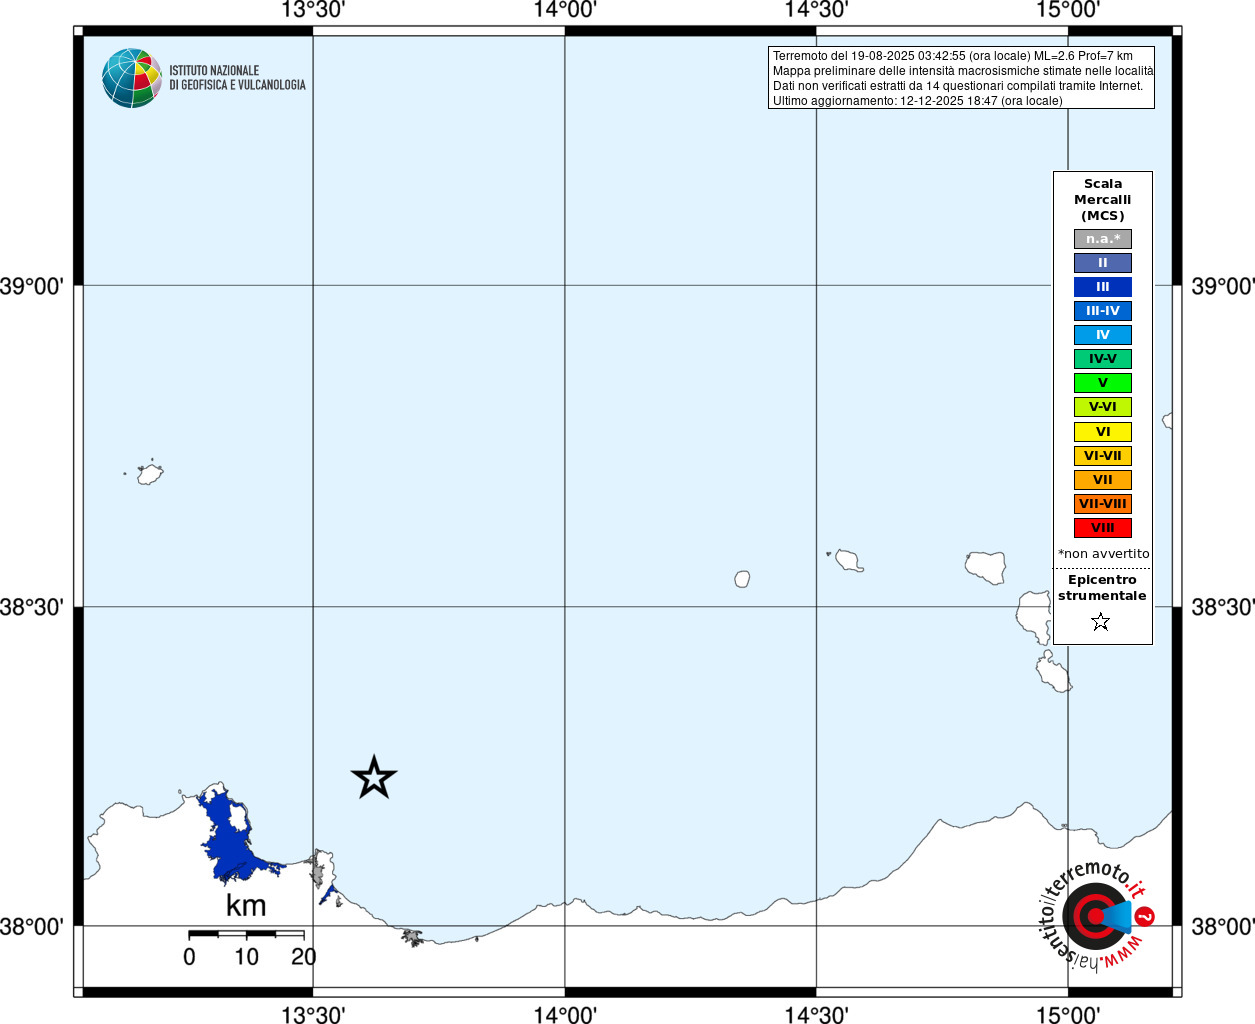Click the left 38°30' latitude label
Viewport: 1255px width, 1024px height.
tap(32, 607)
